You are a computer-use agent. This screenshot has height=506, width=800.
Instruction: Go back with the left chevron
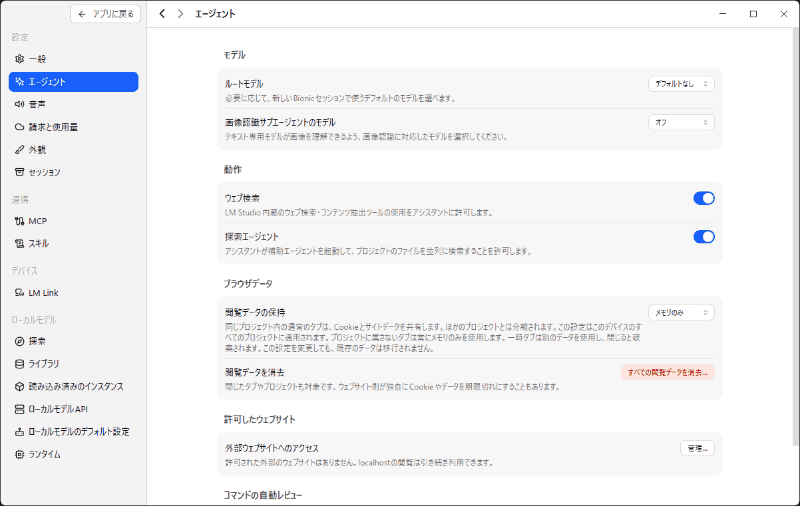(162, 14)
